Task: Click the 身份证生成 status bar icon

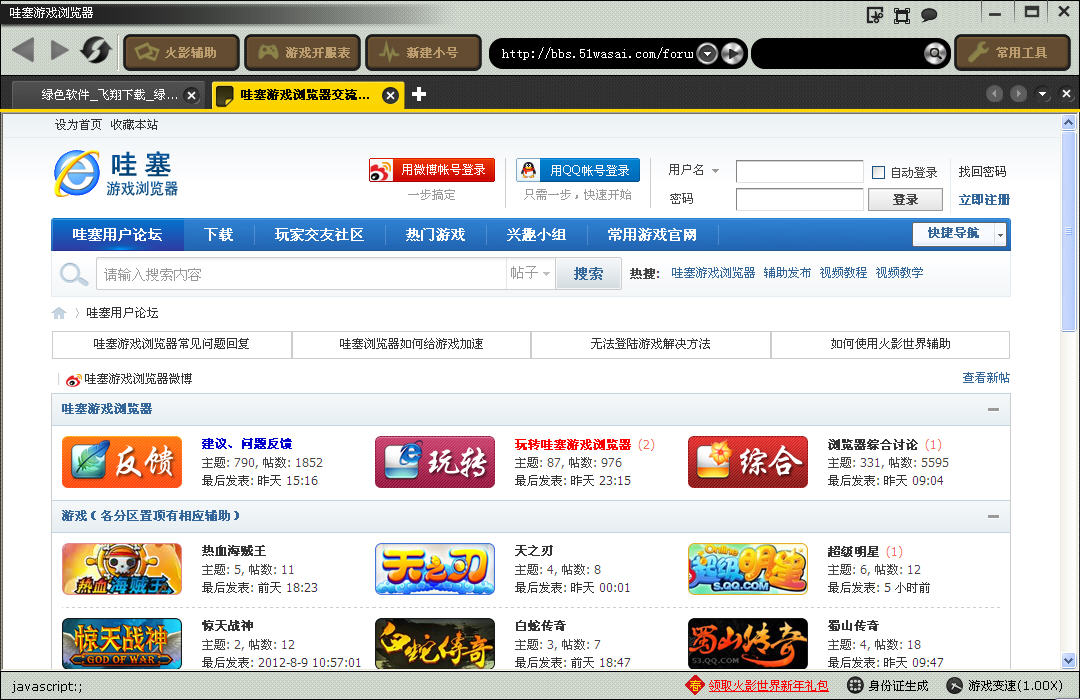Action: (854, 686)
